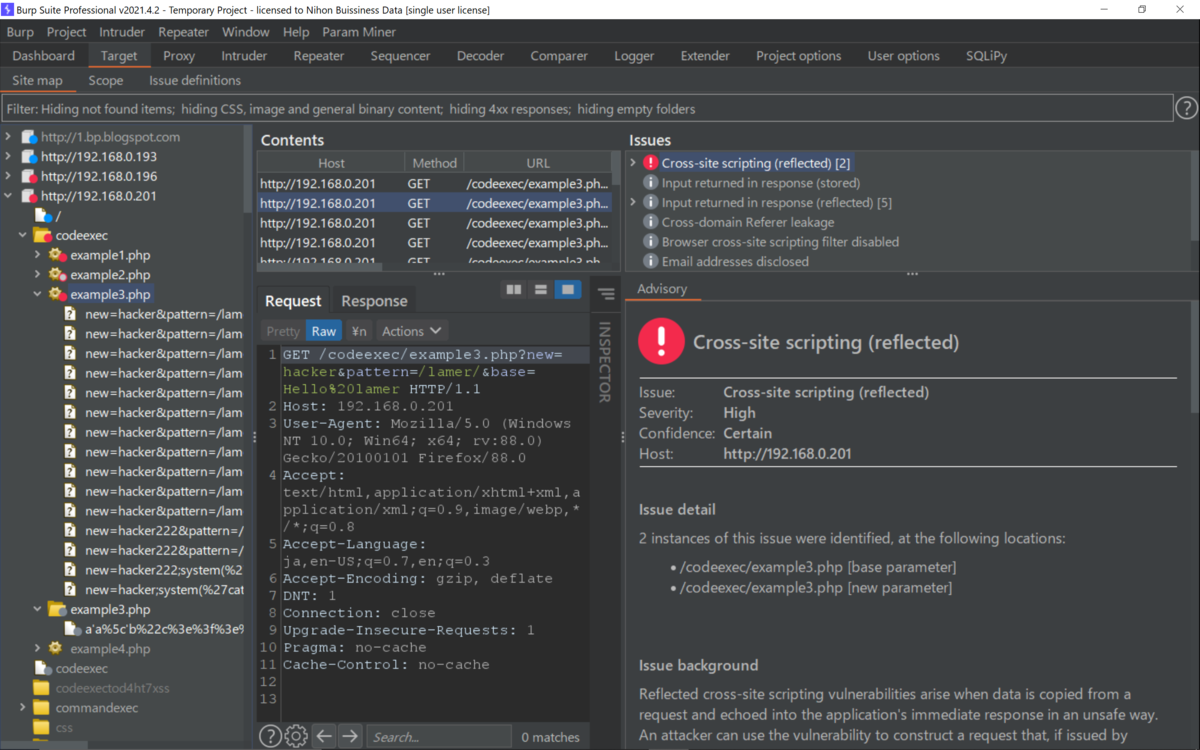Click '0 matches' search result count
This screenshot has width=1200, height=750.
pos(550,737)
